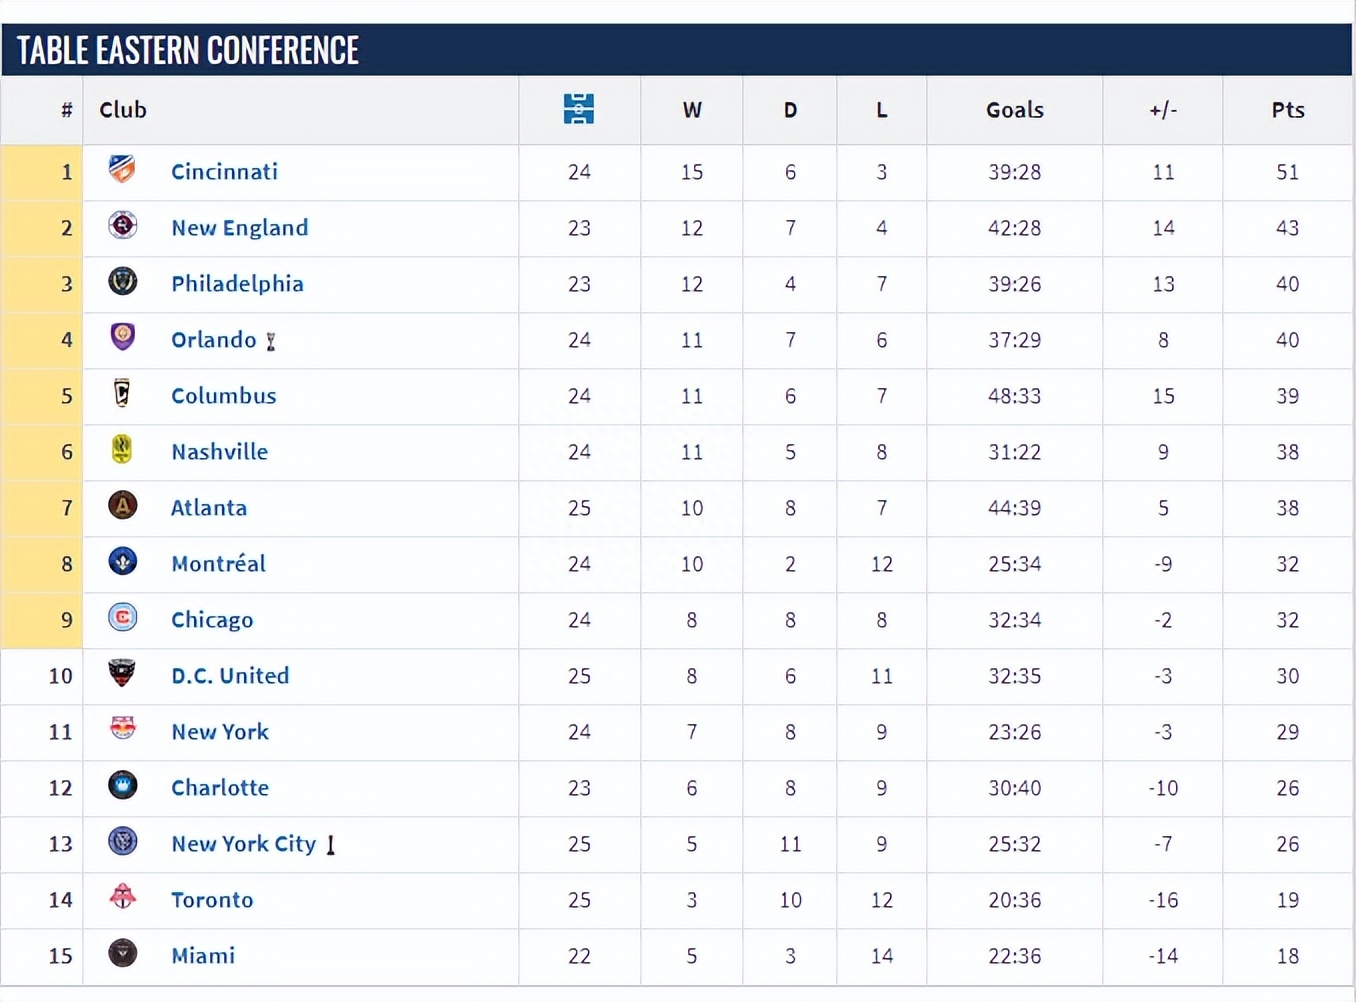This screenshot has width=1356, height=1002.
Task: Click the Nashville yellow crest icon
Action: pyautogui.click(x=122, y=449)
